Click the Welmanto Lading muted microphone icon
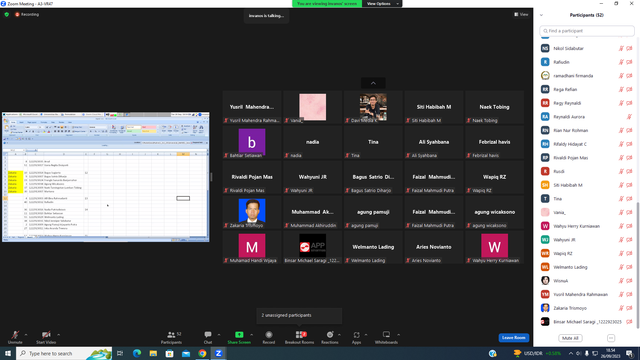The height and width of the screenshot is (360, 640). (x=621, y=267)
